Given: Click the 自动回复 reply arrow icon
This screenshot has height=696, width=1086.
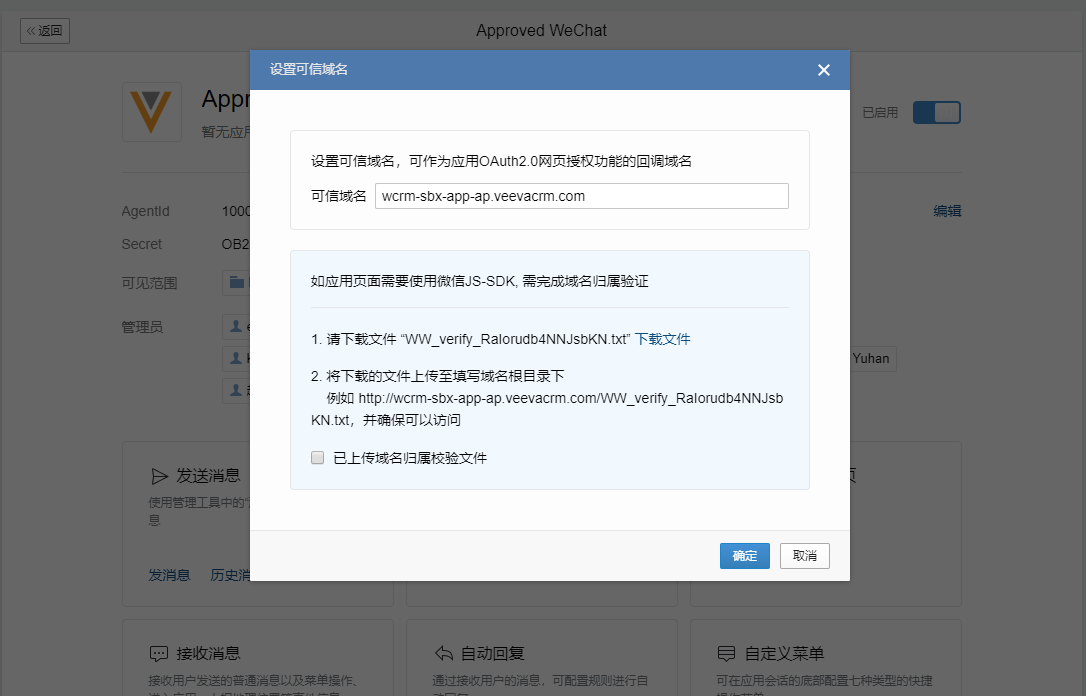Looking at the screenshot, I should [x=444, y=653].
